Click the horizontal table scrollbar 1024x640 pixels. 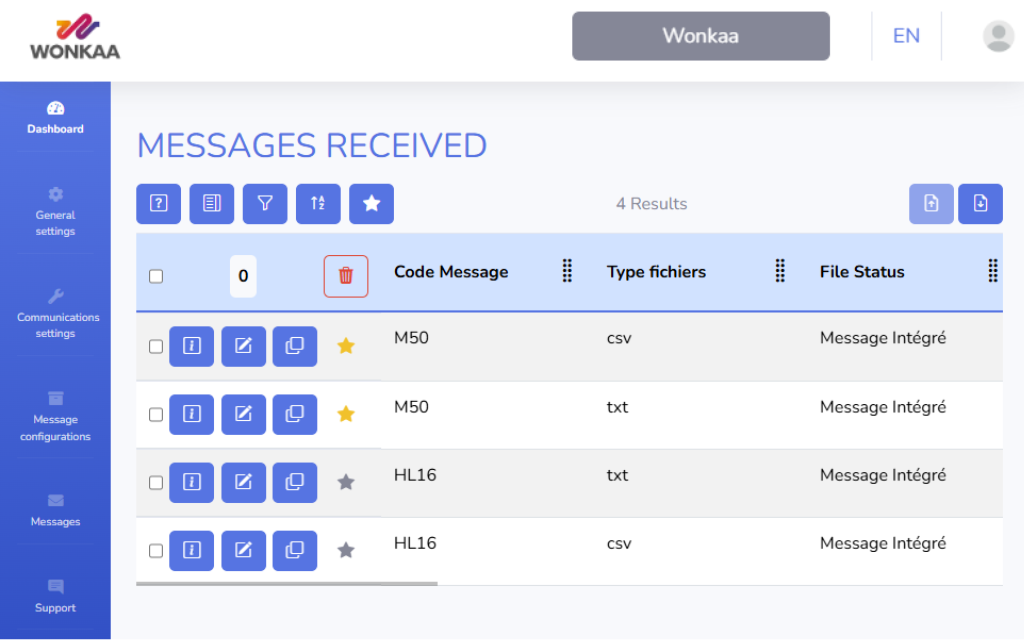pos(287,584)
